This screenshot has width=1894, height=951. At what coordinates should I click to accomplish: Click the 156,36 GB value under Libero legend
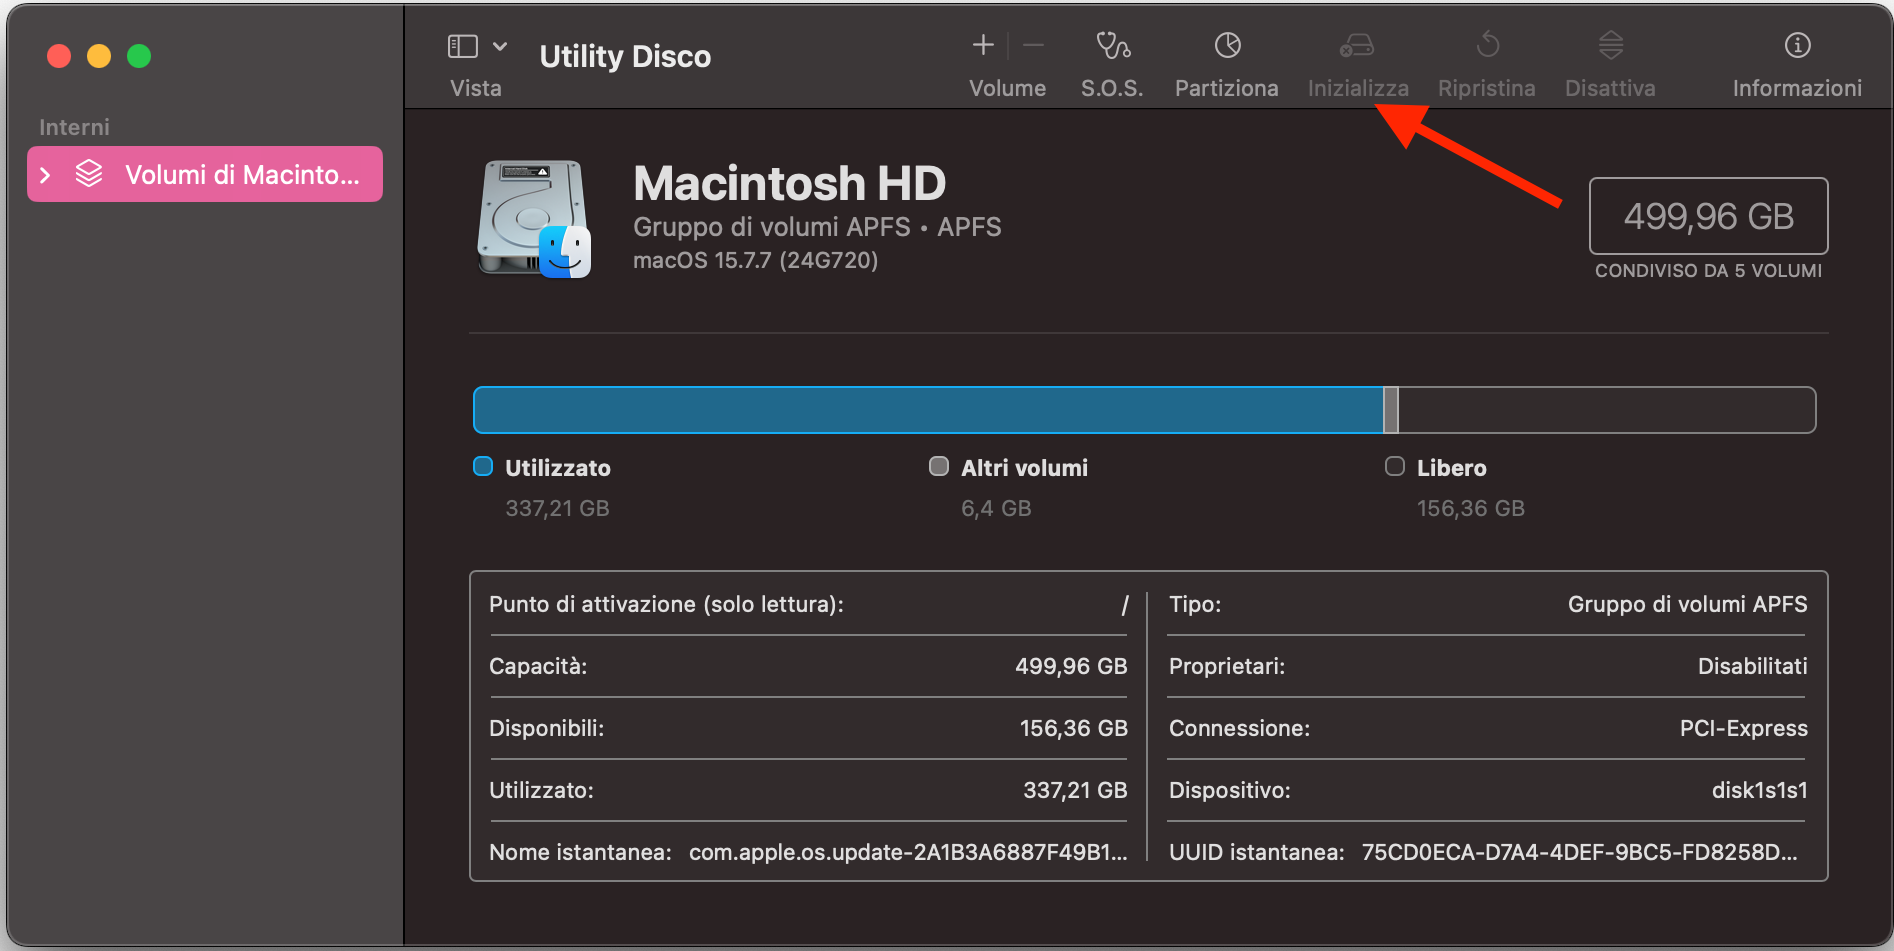1470,508
